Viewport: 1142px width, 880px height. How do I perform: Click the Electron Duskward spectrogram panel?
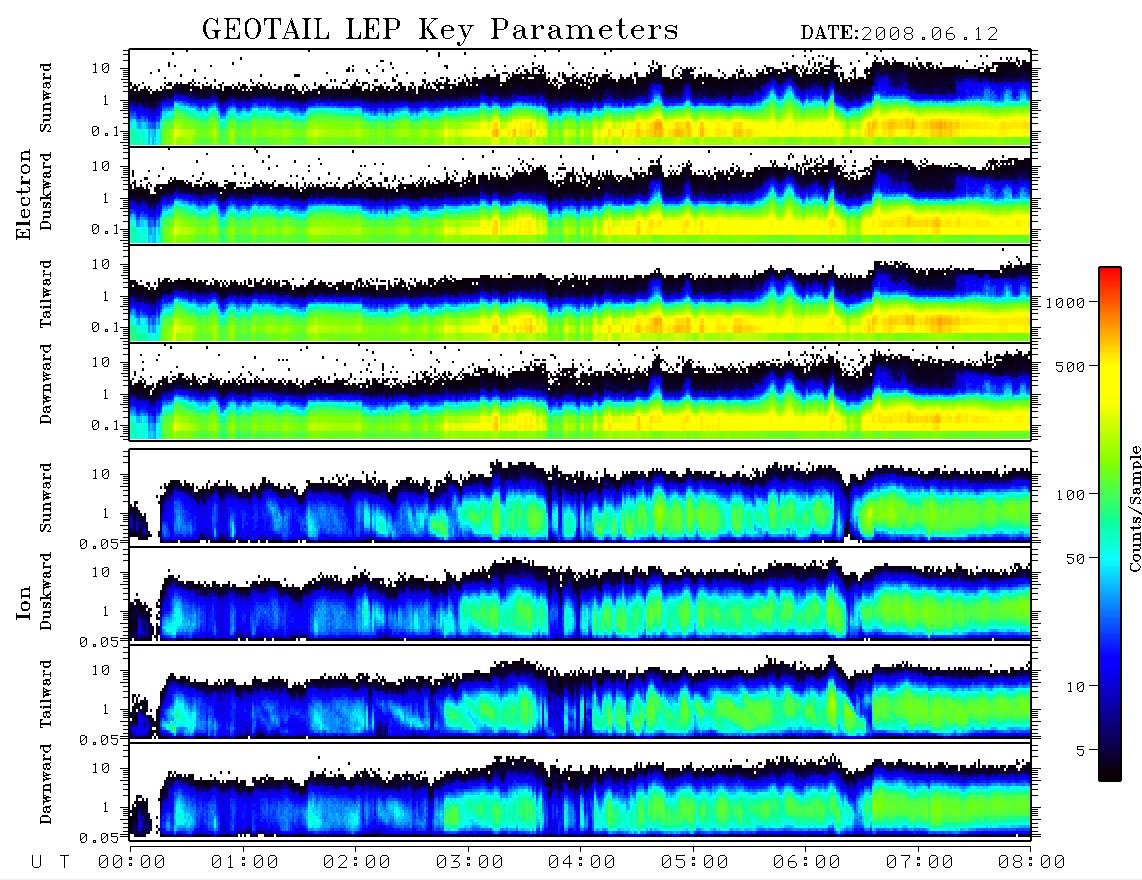[x=580, y=195]
